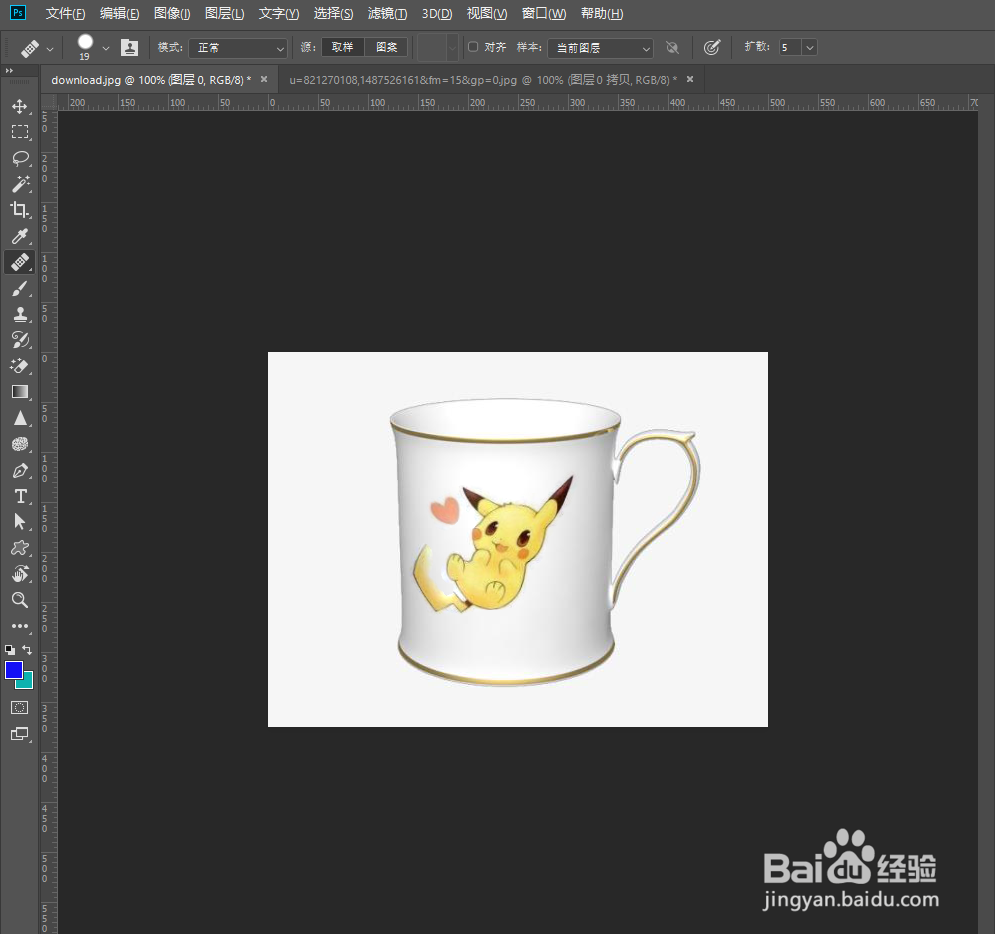Toggle pressure controls brush size
The height and width of the screenshot is (934, 995).
click(x=712, y=48)
